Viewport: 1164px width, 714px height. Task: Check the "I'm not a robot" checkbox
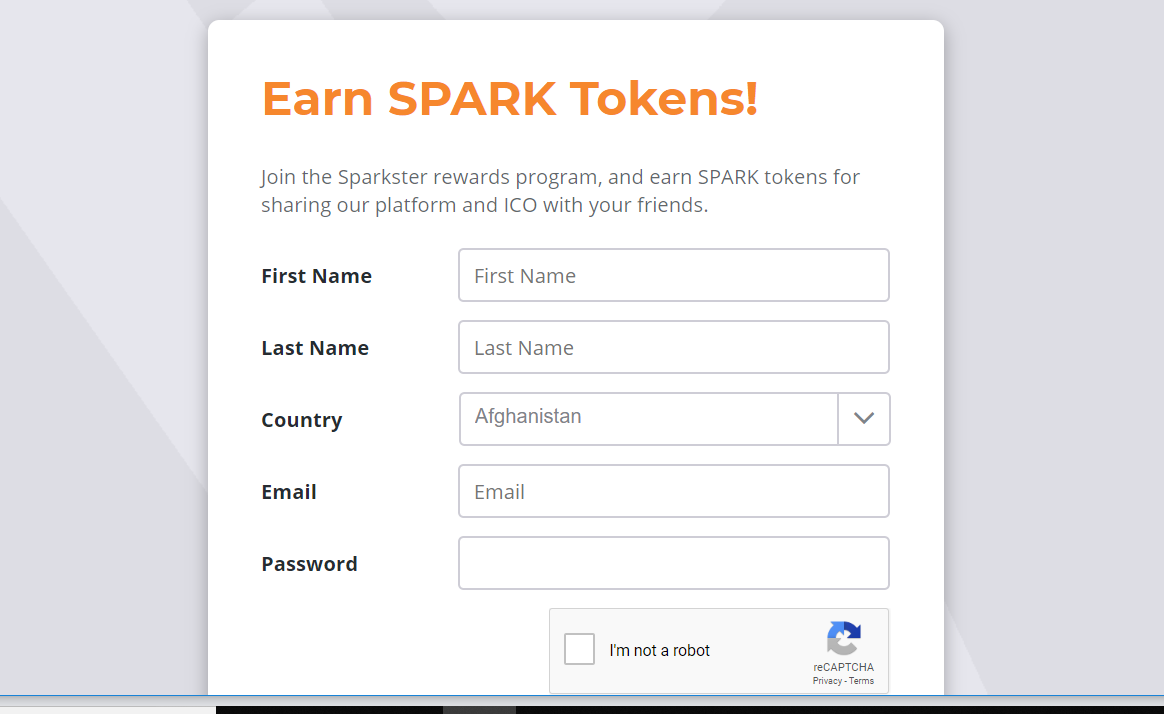click(x=580, y=650)
